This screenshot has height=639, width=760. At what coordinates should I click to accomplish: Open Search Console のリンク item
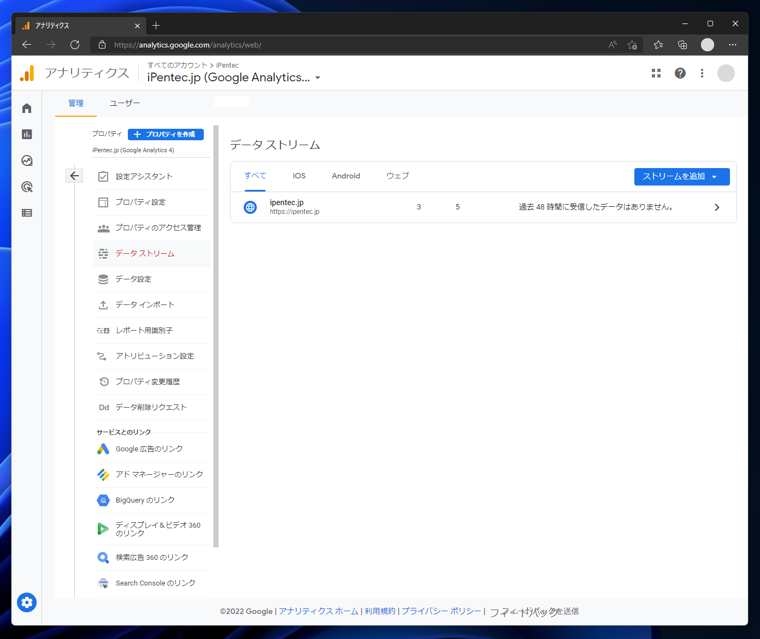click(x=152, y=583)
